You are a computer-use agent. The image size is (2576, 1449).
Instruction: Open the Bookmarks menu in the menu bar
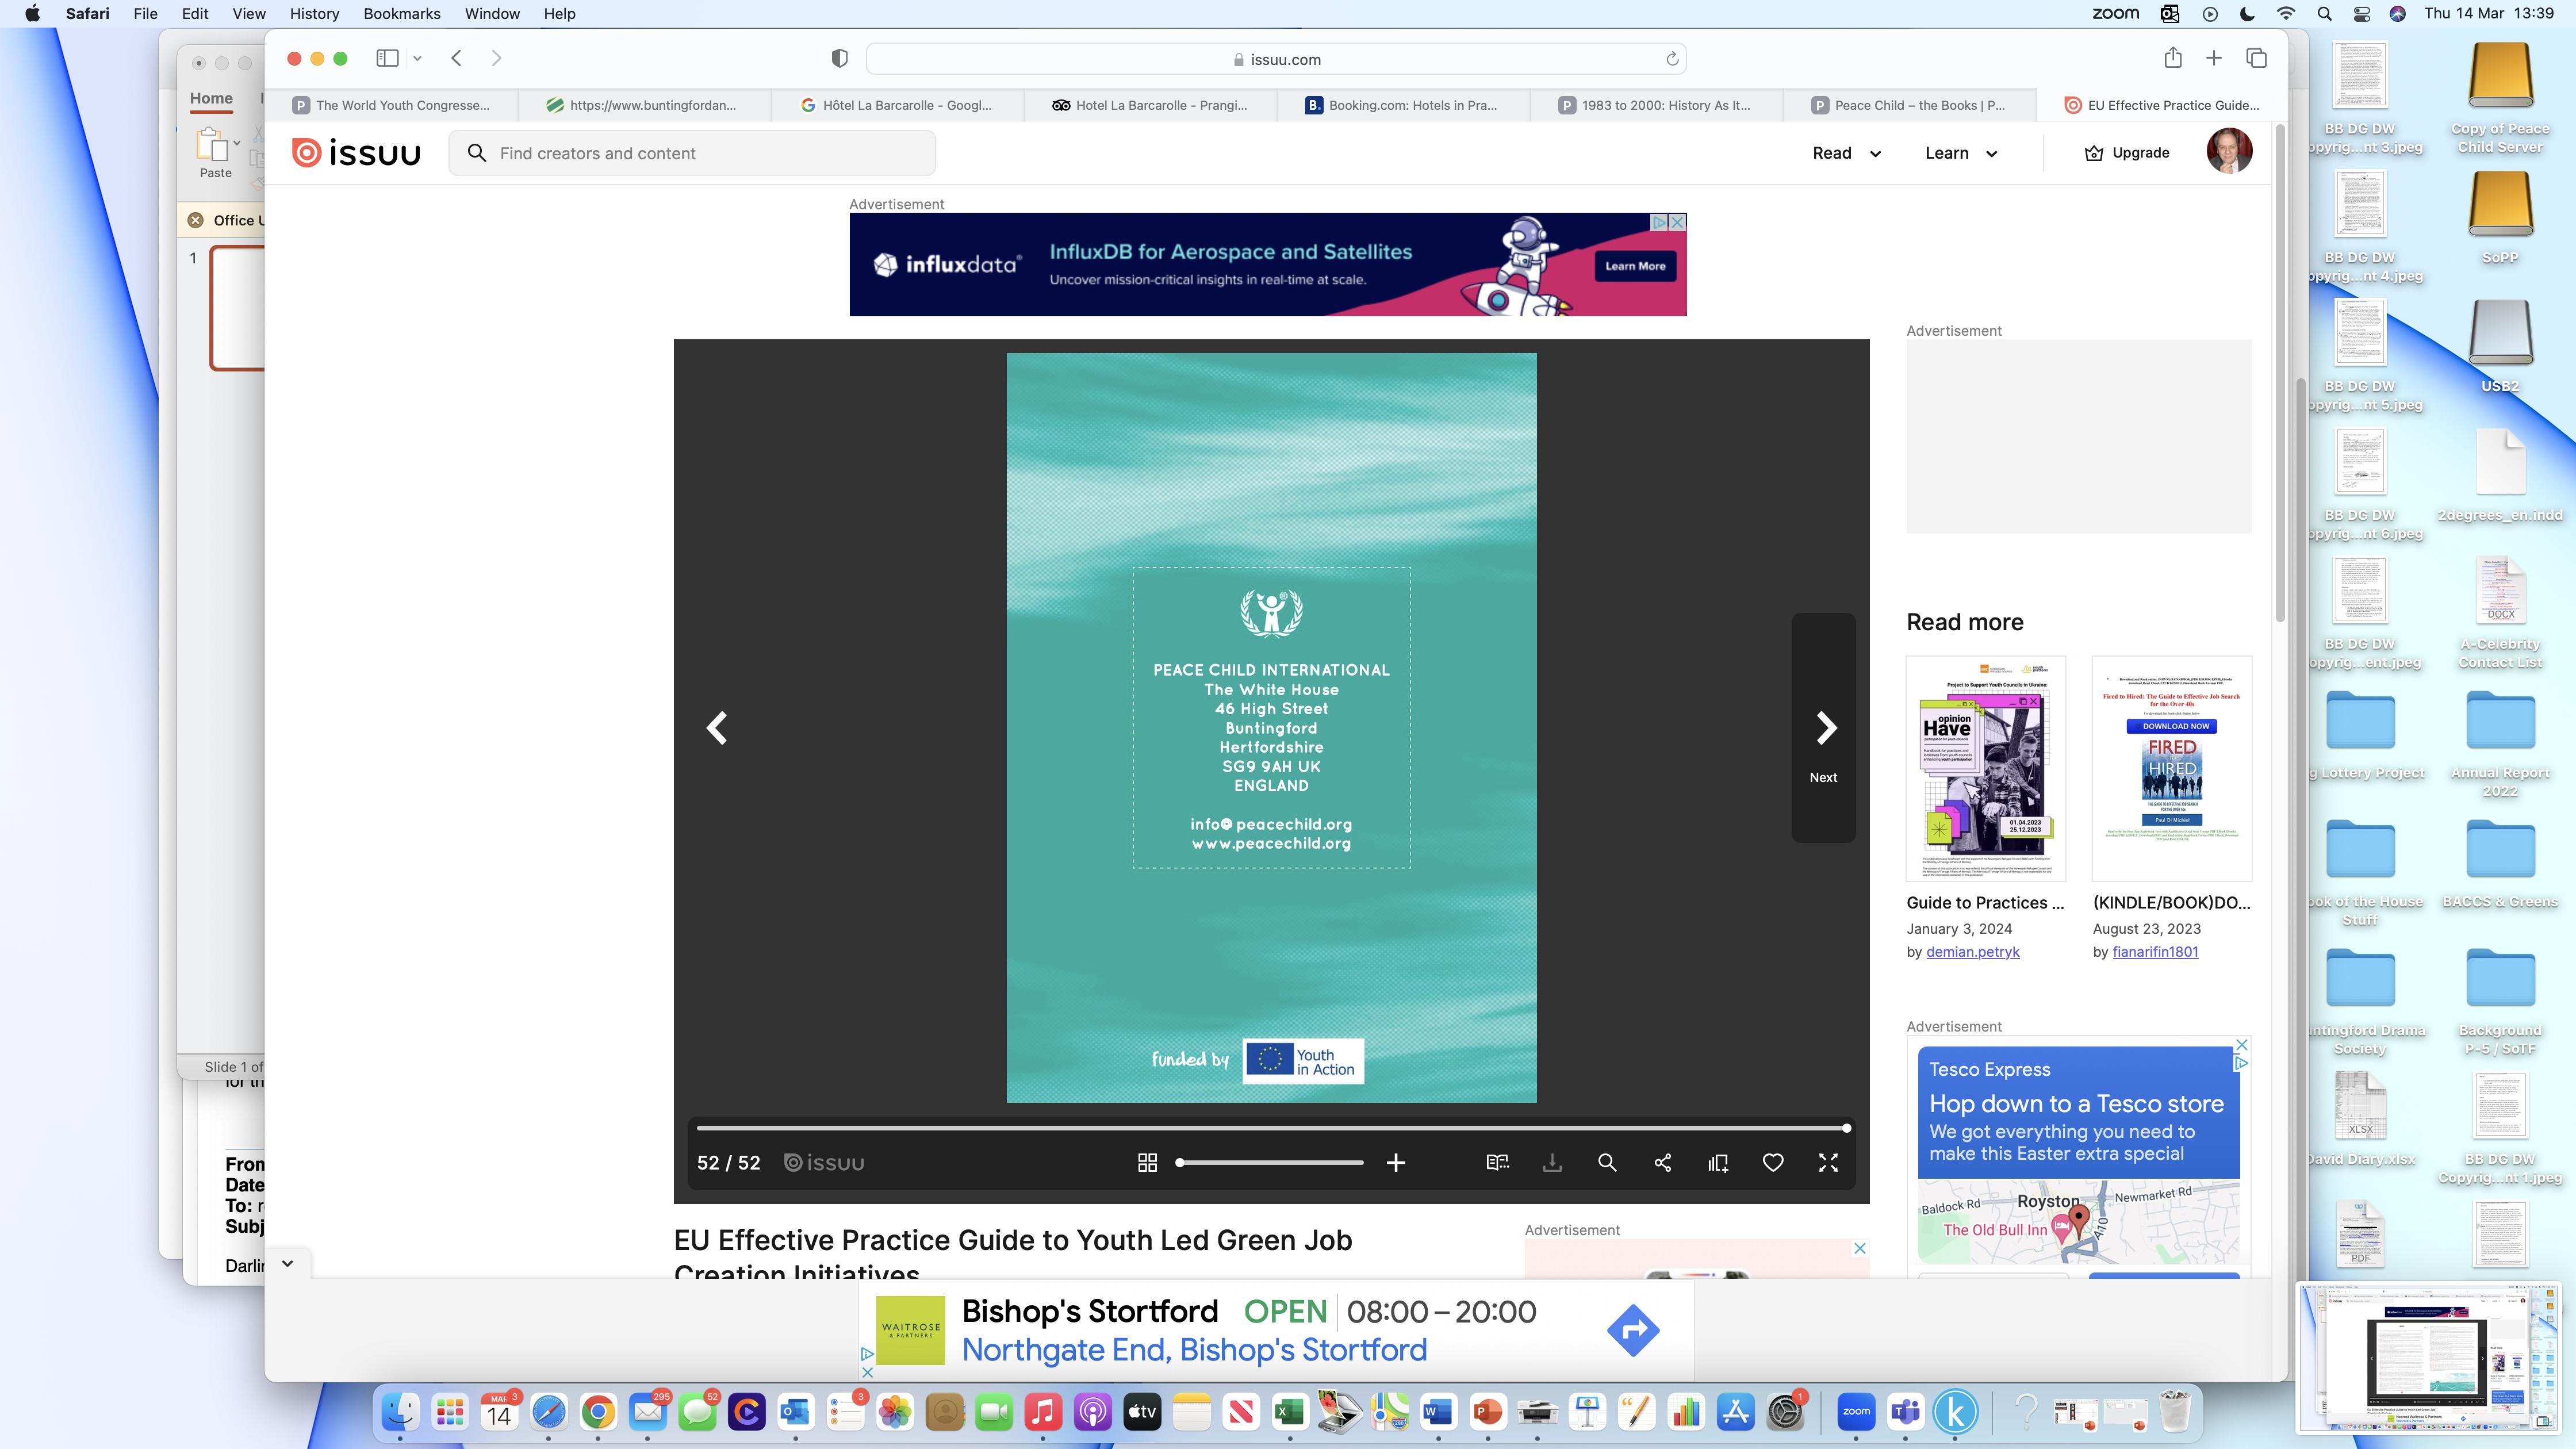pyautogui.click(x=401, y=14)
